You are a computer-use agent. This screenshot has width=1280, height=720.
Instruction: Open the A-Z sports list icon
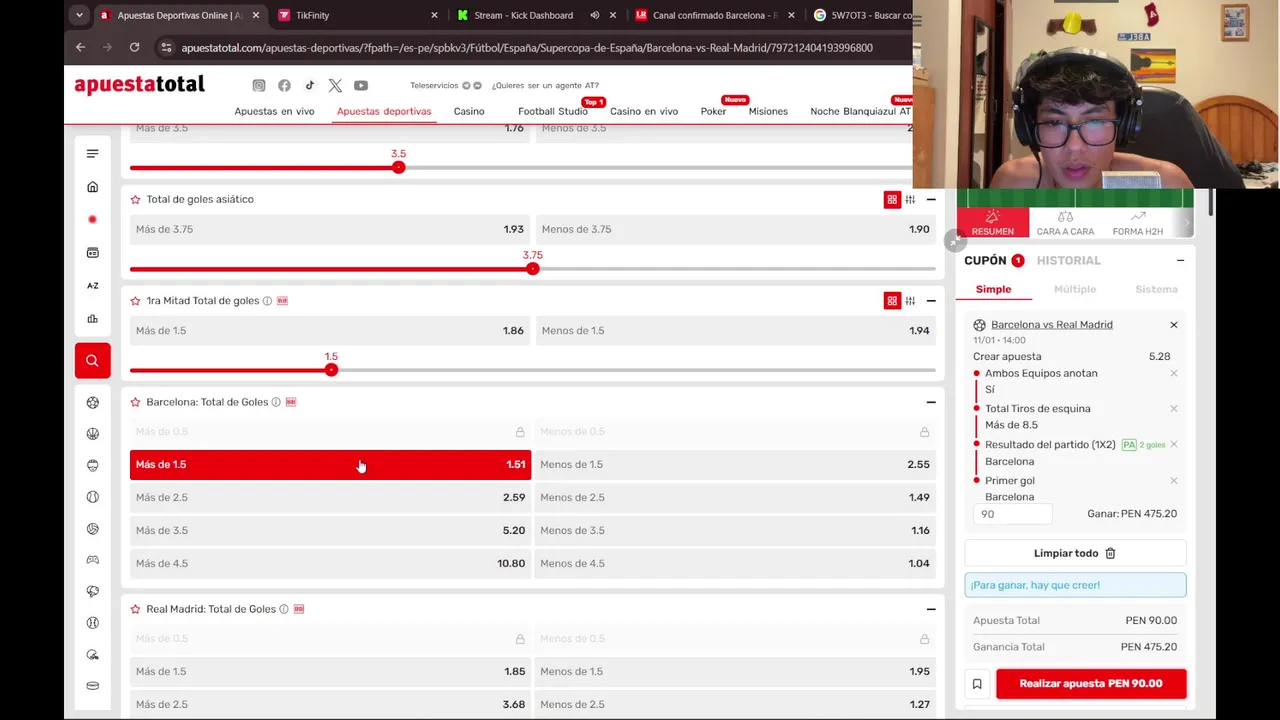(92, 285)
